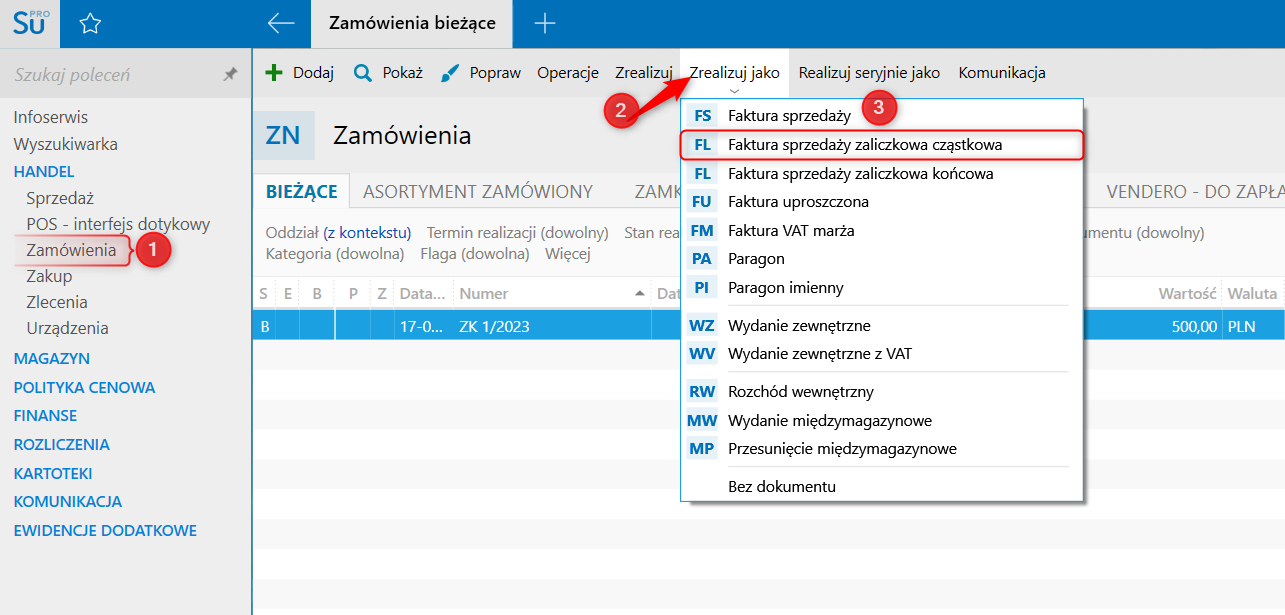Expand Realizuj seryjnie jako menu
Viewport: 1285px width, 615px height.
[869, 73]
